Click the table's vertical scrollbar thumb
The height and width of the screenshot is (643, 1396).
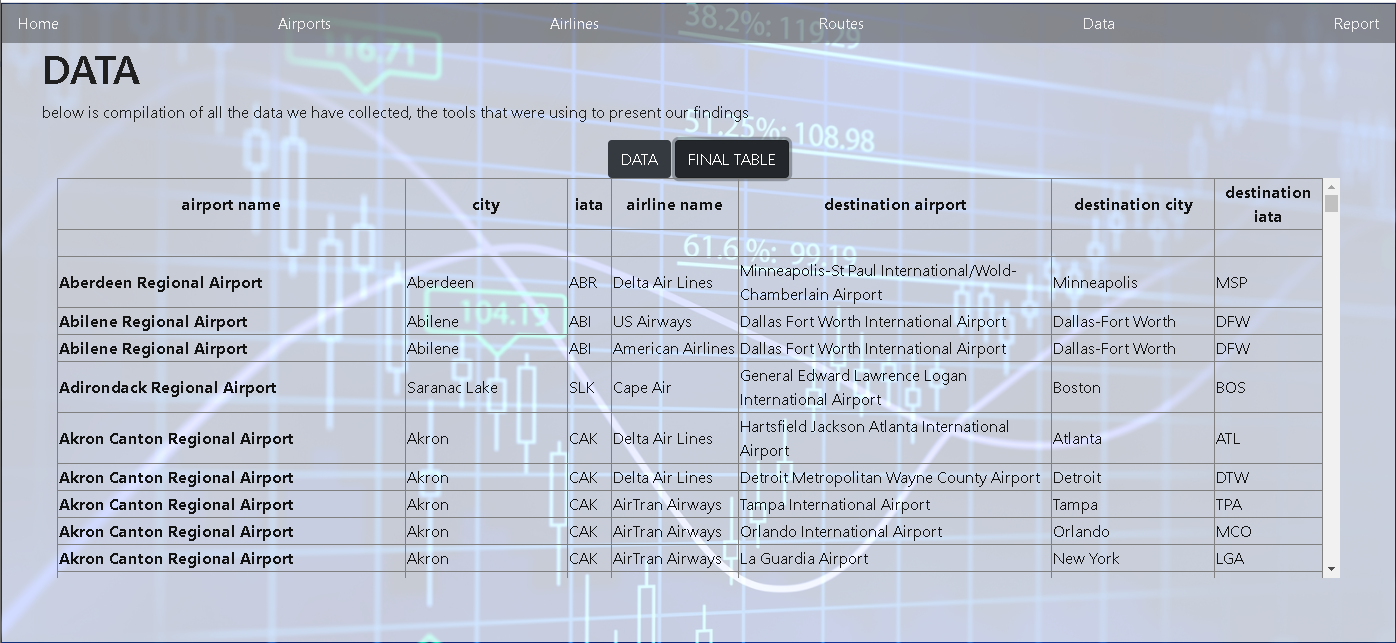pos(1331,204)
